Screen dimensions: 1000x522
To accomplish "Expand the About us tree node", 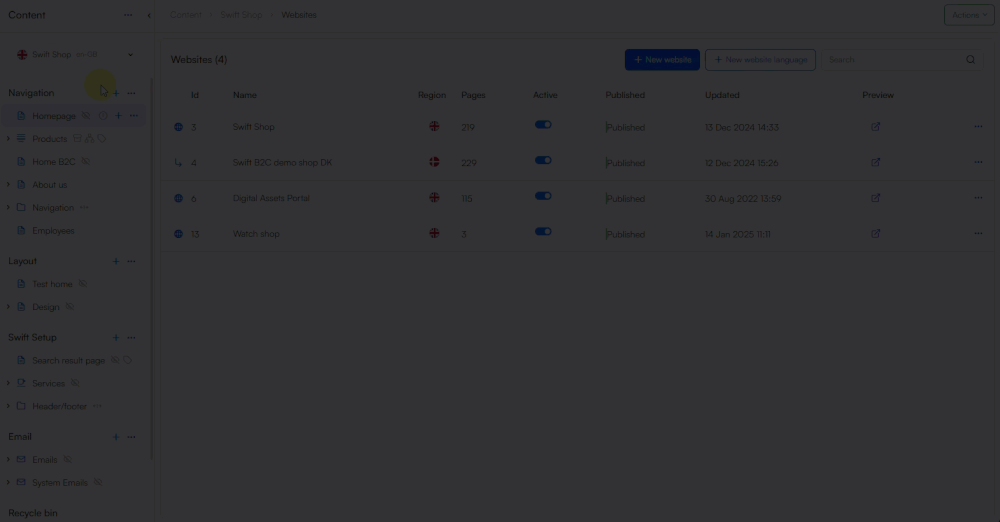I will click(8, 184).
